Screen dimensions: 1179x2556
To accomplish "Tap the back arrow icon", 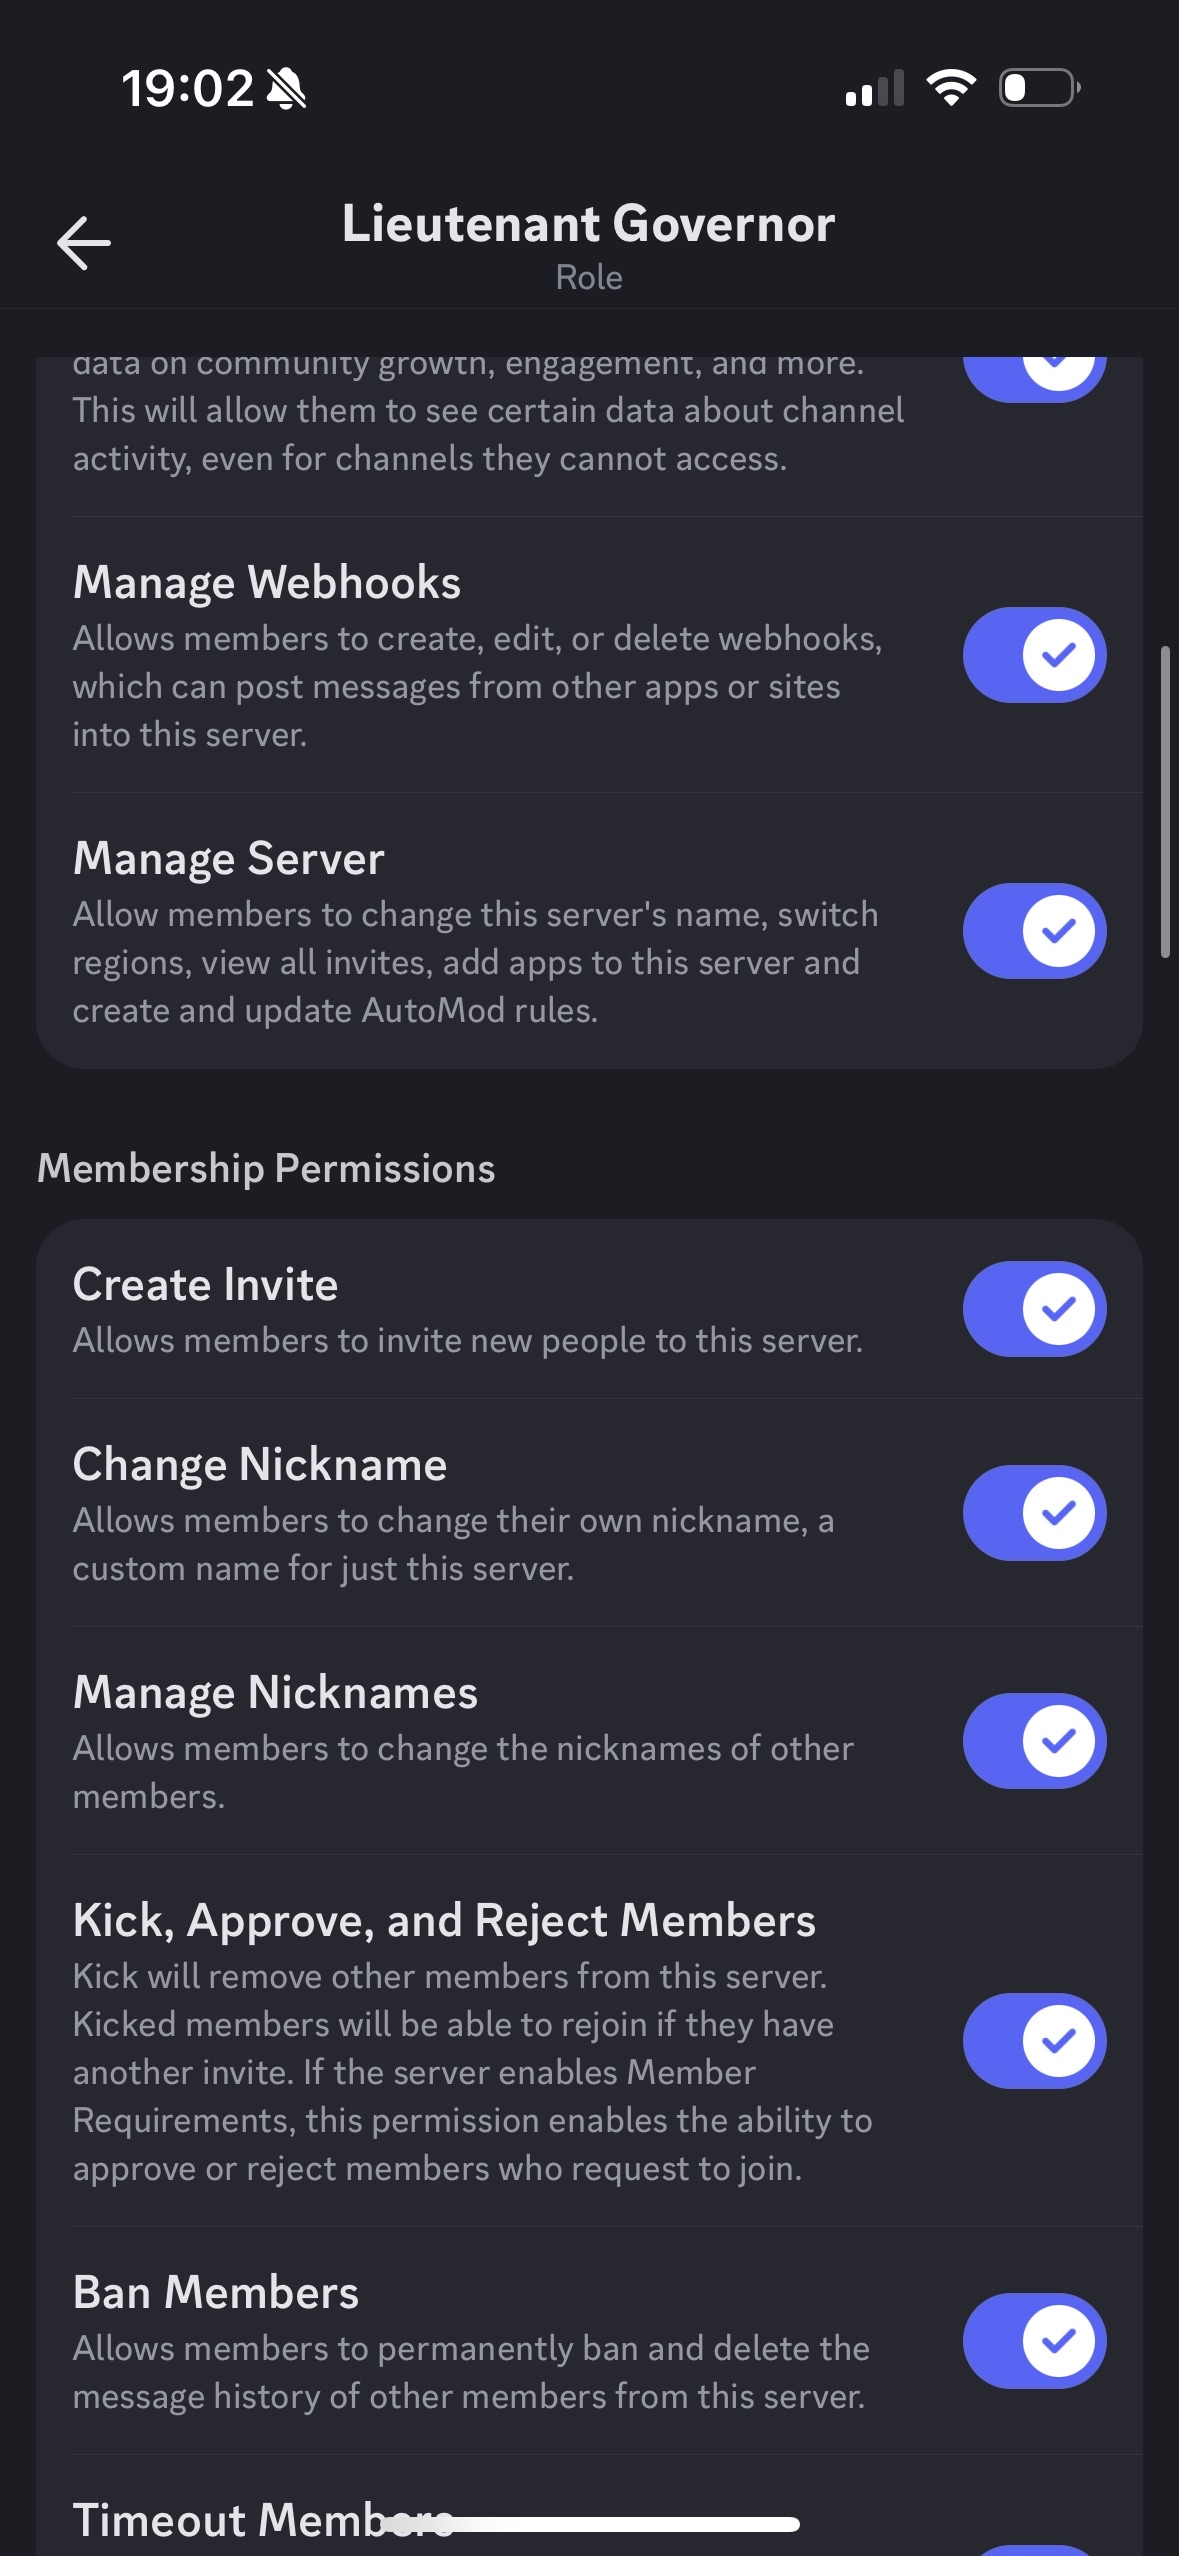I will [84, 243].
